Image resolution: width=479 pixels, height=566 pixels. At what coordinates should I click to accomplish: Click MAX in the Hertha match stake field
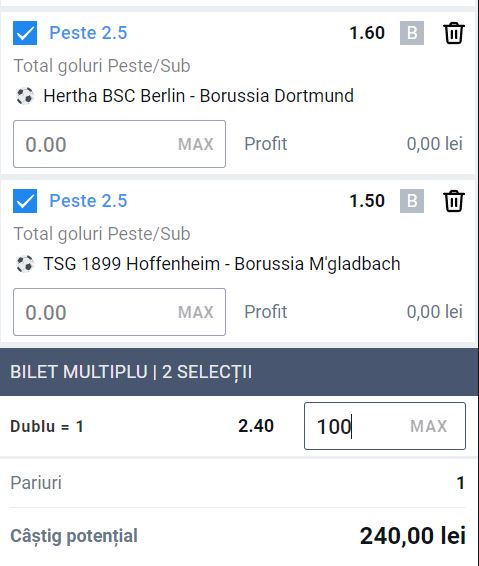196,144
